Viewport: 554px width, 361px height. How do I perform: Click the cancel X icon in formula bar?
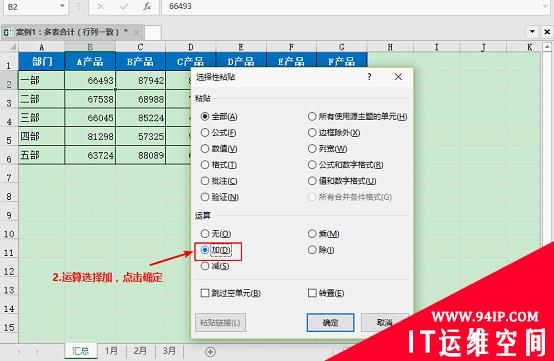click(101, 6)
